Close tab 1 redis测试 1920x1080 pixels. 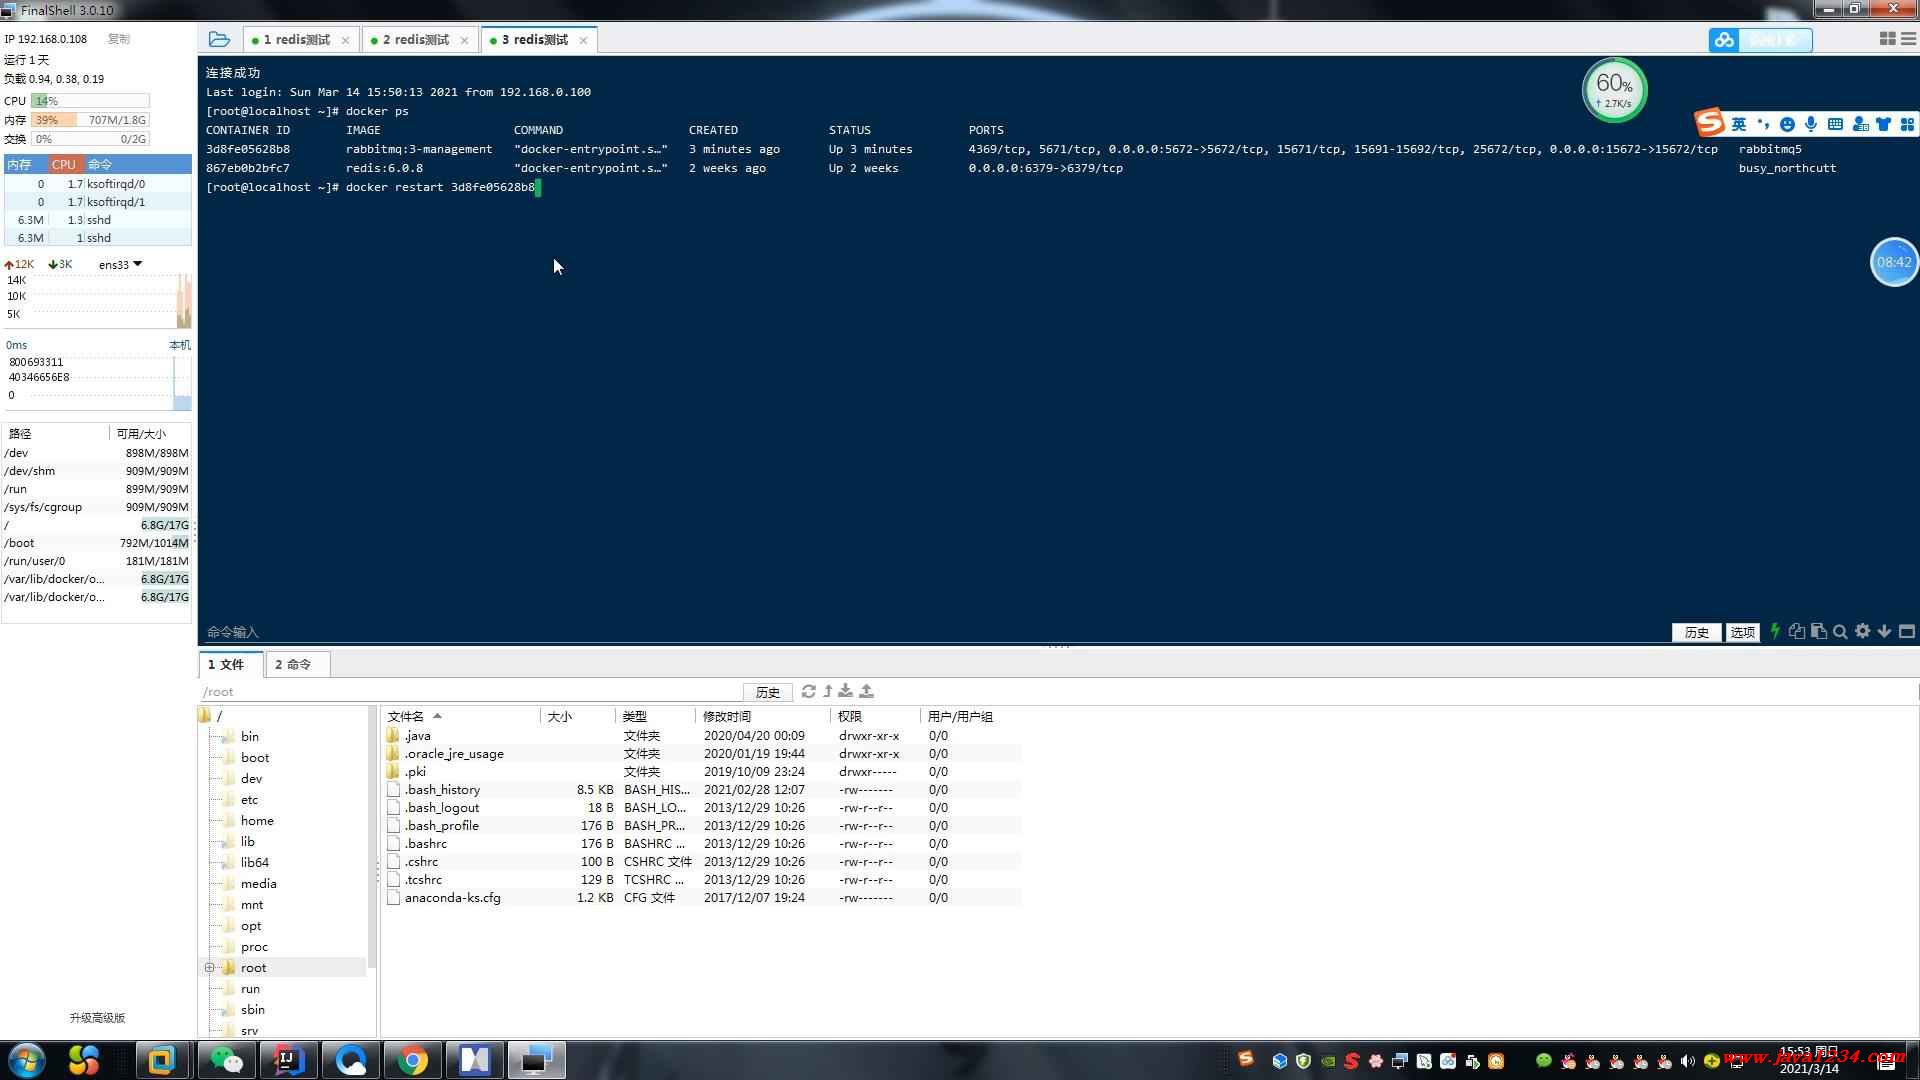pyautogui.click(x=345, y=40)
